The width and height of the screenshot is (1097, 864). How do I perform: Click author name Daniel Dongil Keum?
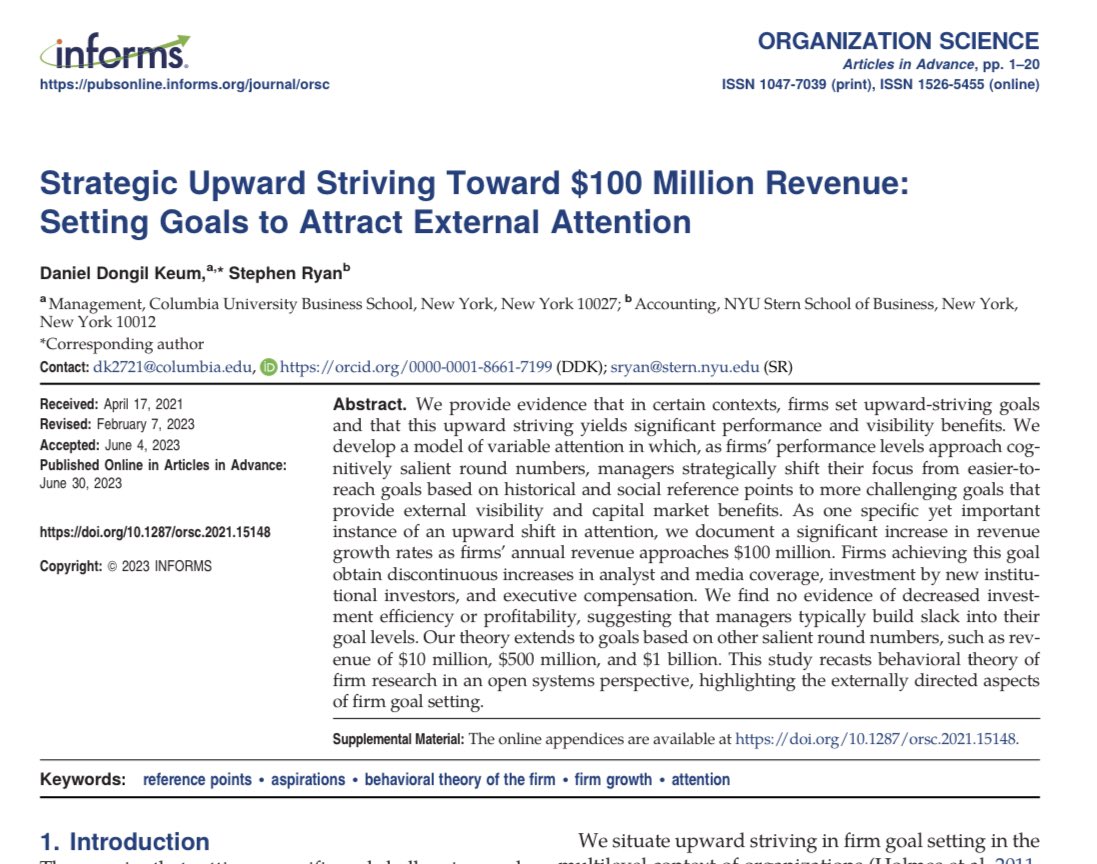(121, 274)
